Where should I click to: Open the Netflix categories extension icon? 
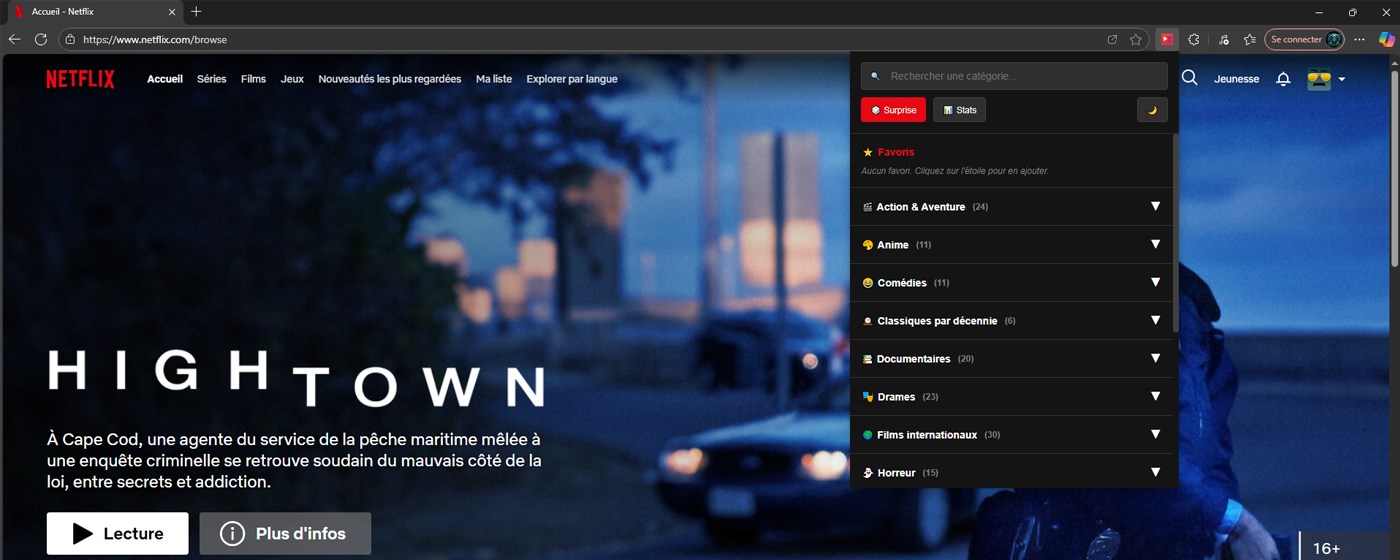[1166, 39]
